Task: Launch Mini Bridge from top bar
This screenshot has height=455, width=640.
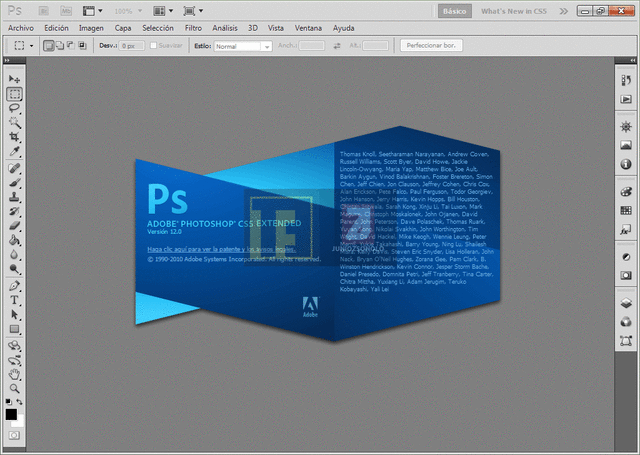Action: [66, 11]
